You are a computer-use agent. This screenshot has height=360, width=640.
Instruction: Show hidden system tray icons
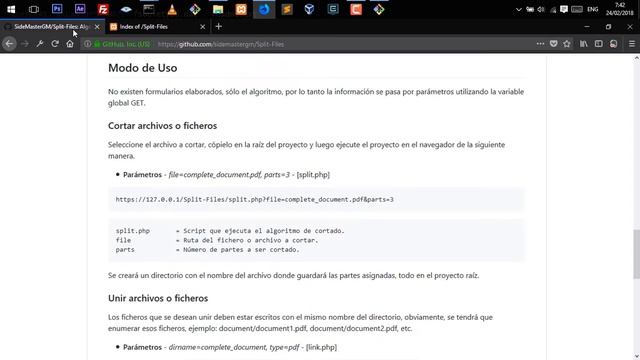[518, 9]
